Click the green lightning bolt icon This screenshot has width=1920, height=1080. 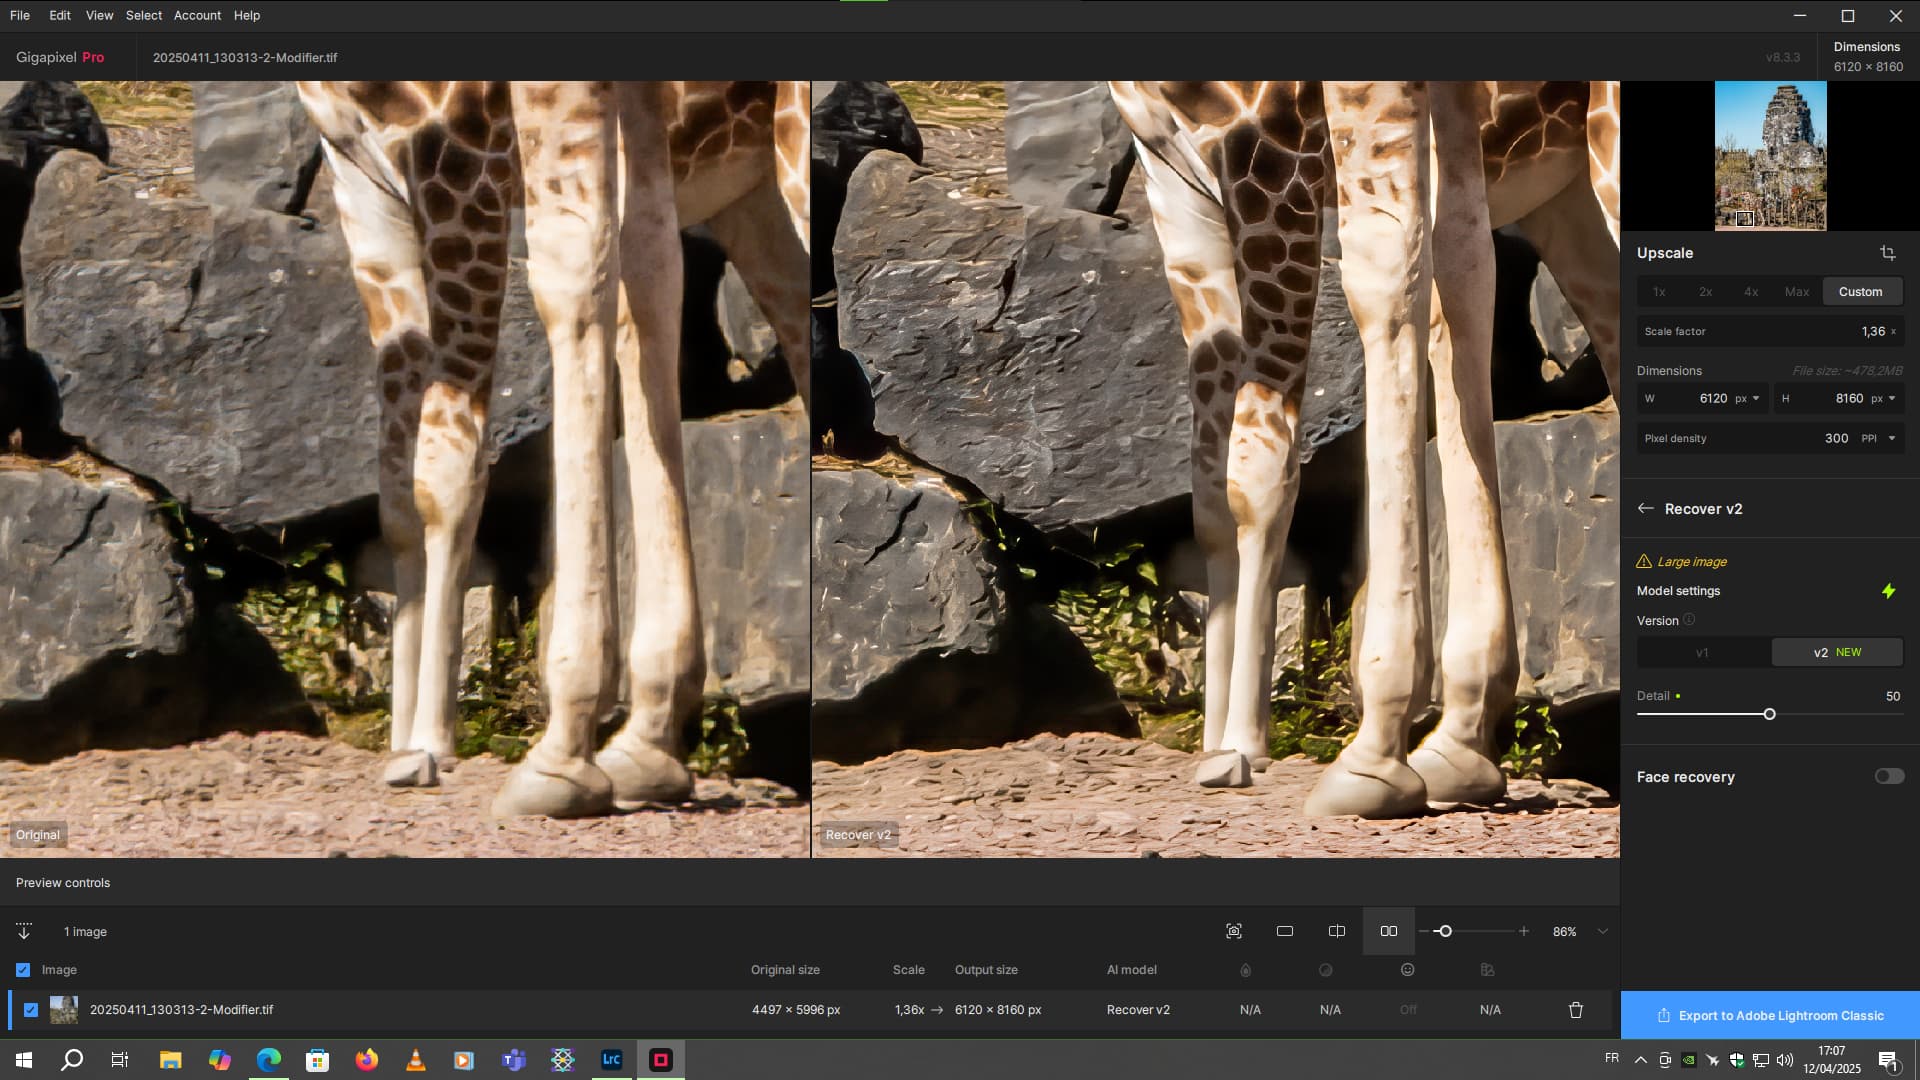pos(1888,591)
